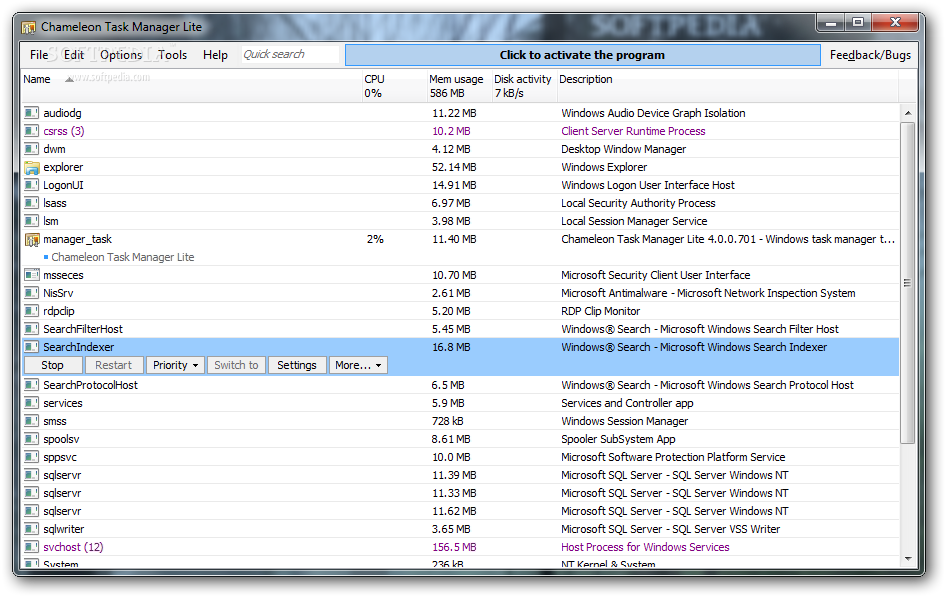Click the dwm process icon

pos(31,149)
